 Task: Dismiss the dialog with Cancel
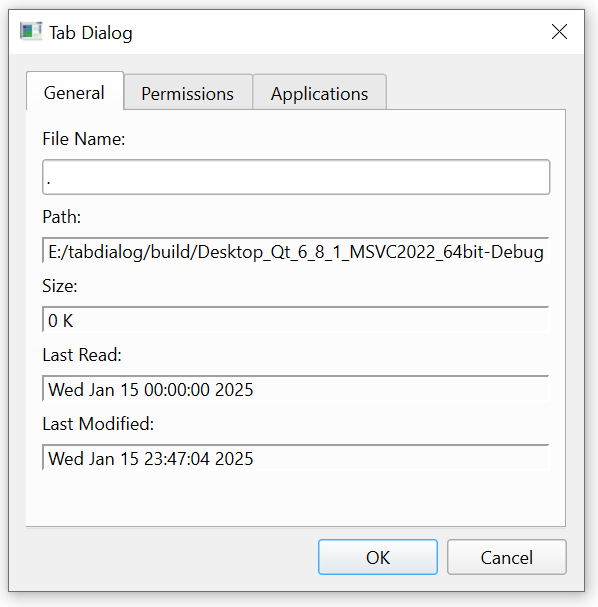coord(507,557)
